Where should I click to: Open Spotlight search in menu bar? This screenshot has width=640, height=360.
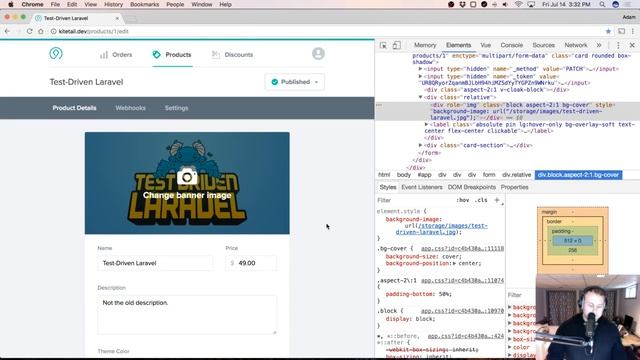[602, 4]
